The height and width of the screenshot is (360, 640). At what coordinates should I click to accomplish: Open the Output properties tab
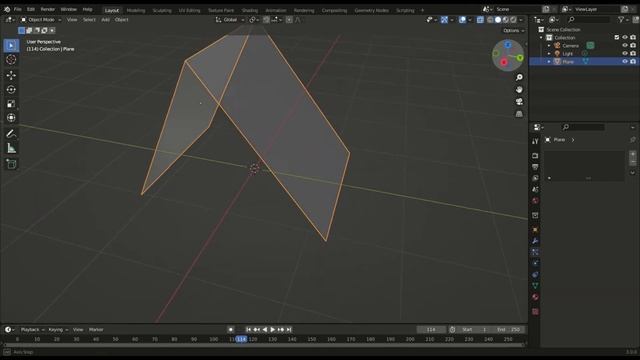535,167
